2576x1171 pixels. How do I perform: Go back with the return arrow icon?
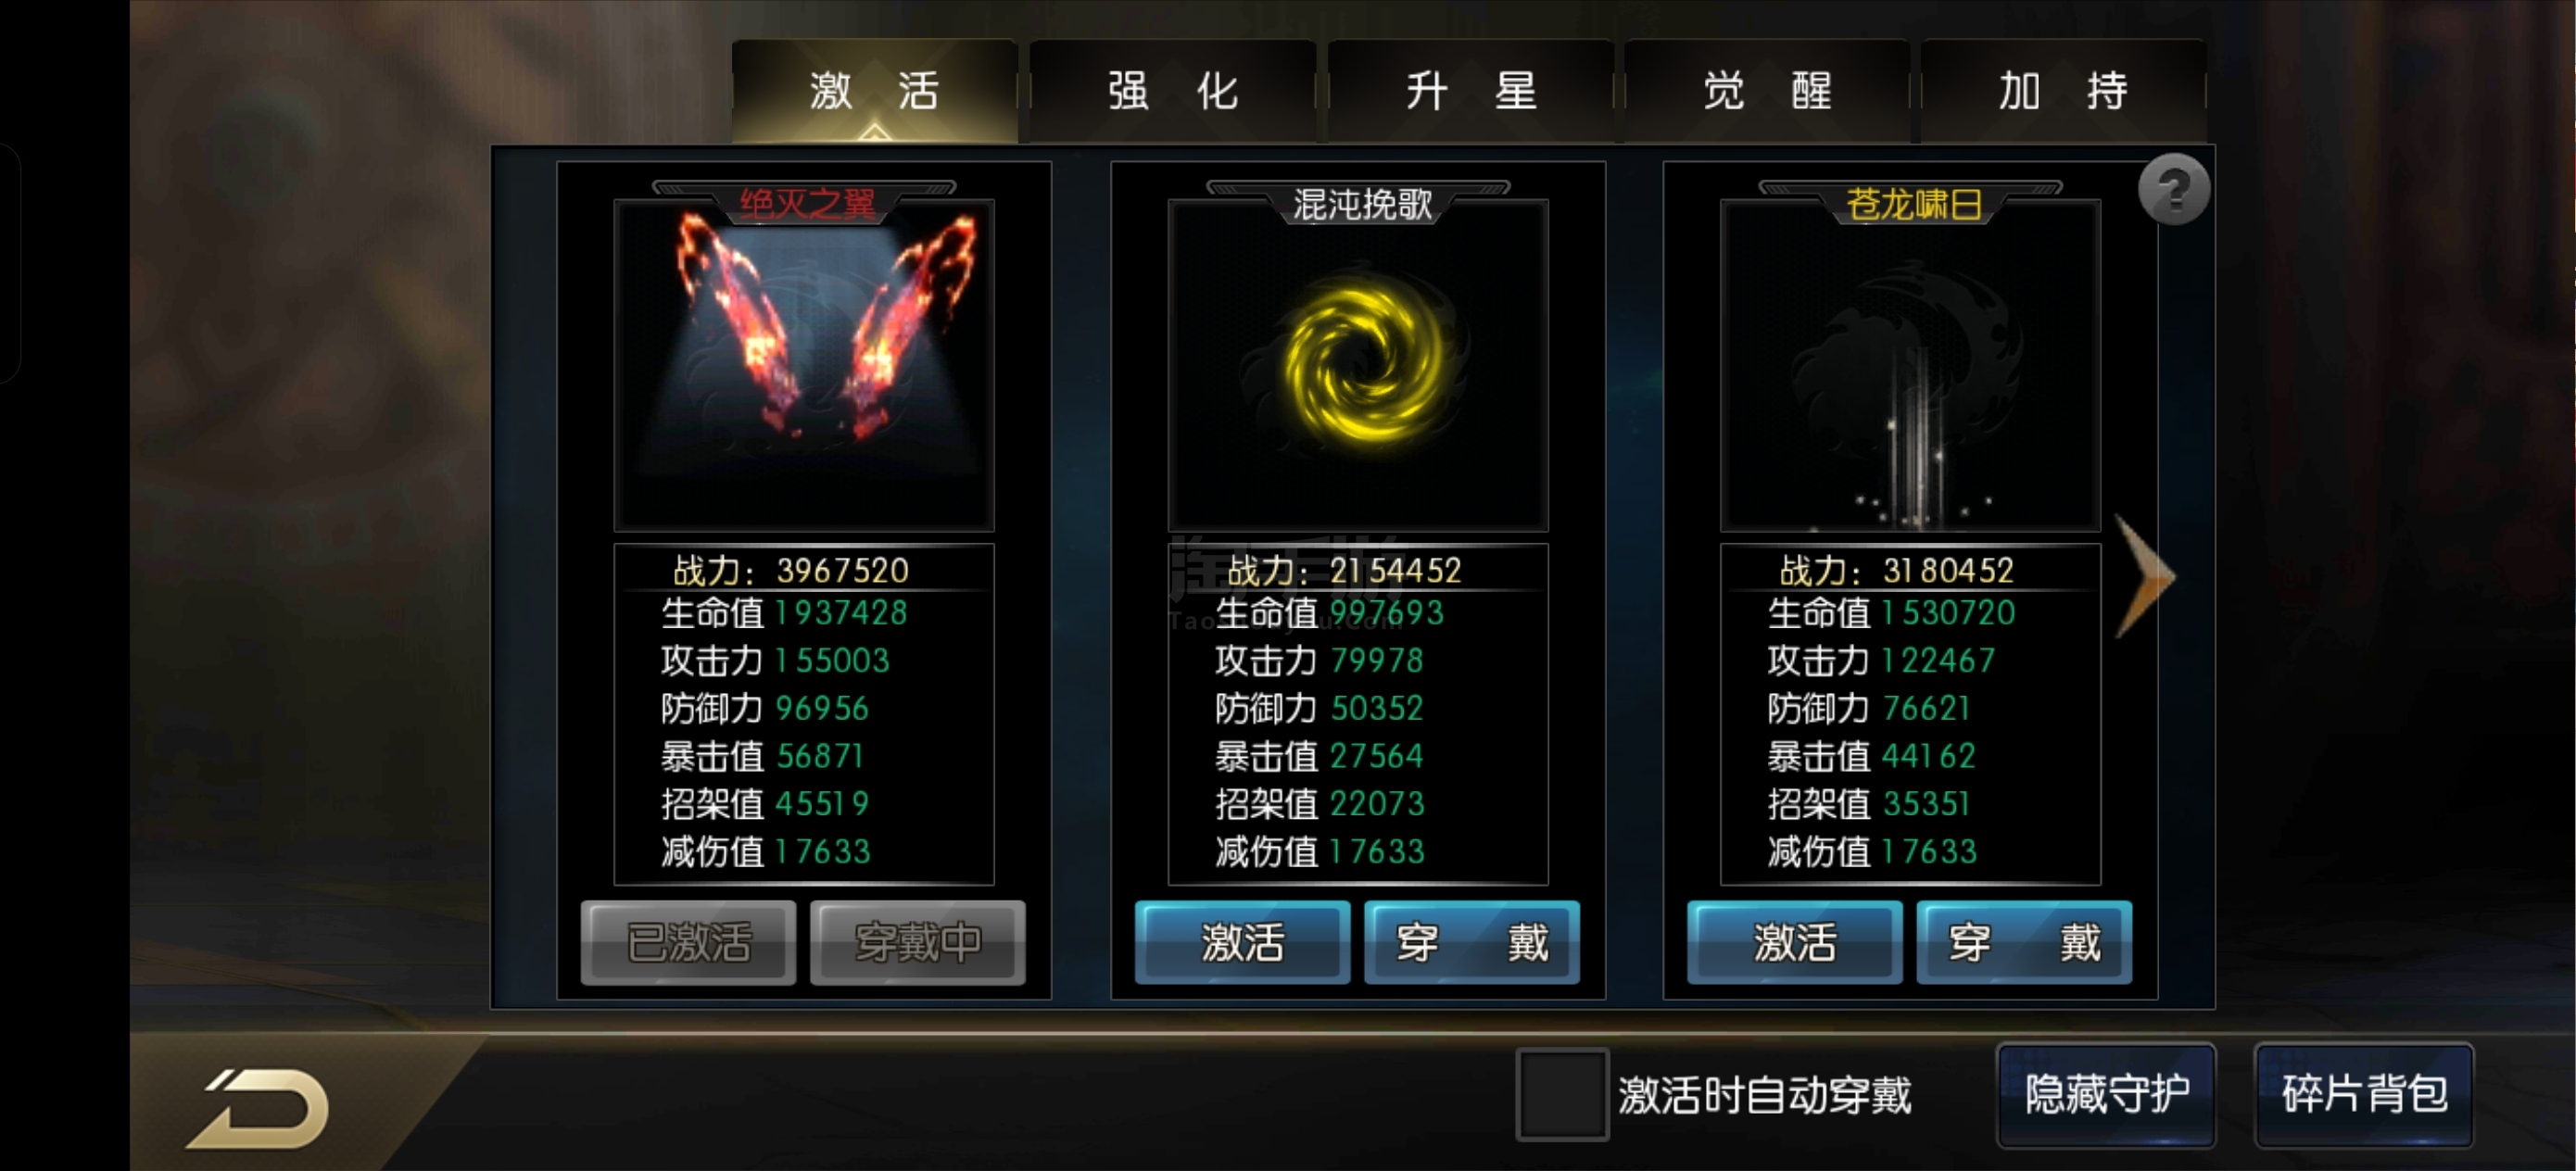(258, 1109)
